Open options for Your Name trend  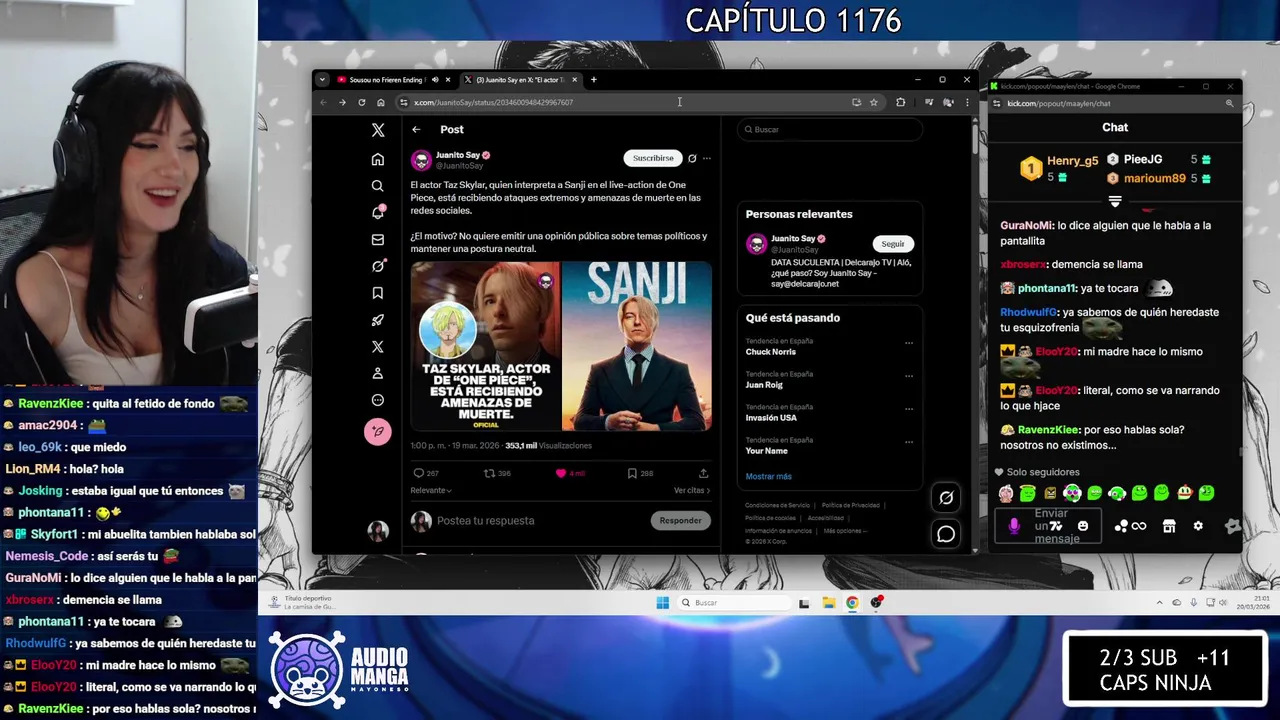tap(909, 442)
